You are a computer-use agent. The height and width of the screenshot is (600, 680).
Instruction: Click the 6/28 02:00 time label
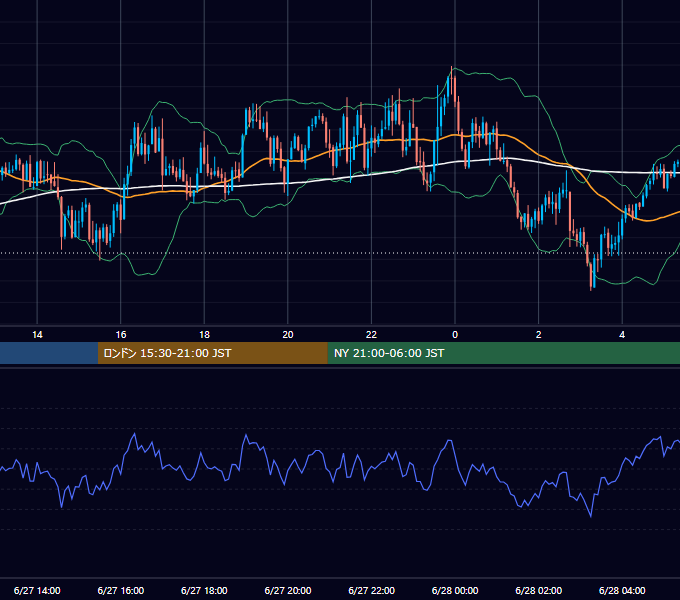538,590
